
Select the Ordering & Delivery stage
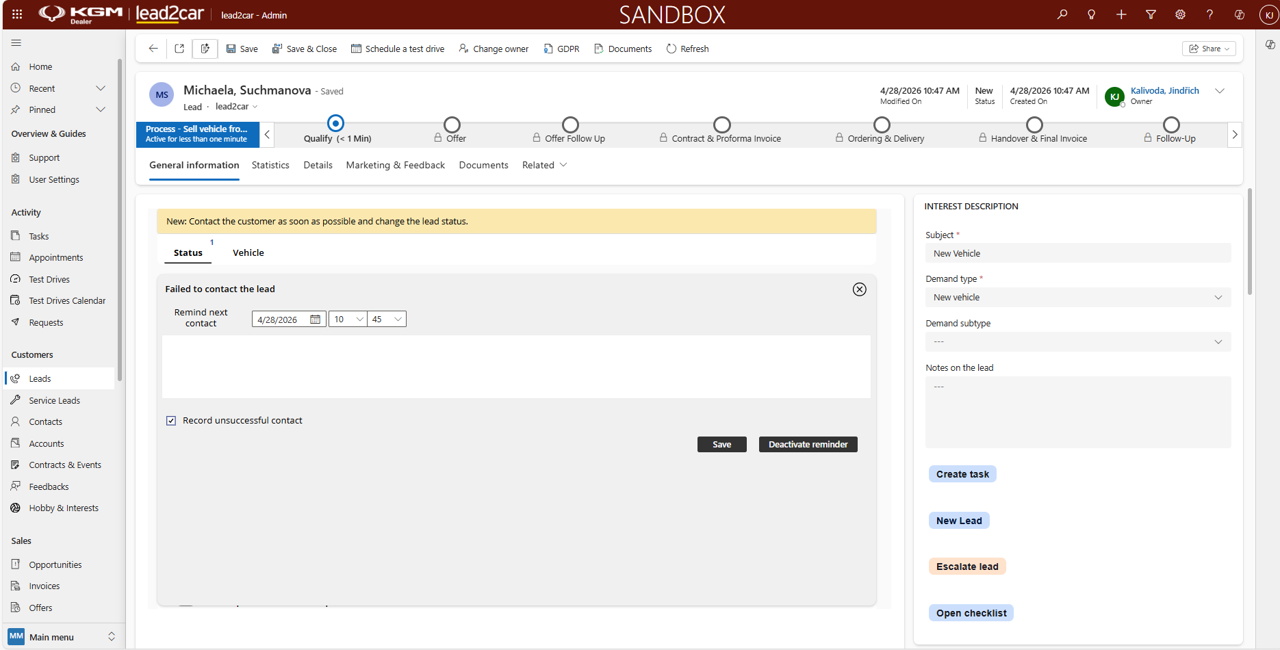tap(881, 125)
